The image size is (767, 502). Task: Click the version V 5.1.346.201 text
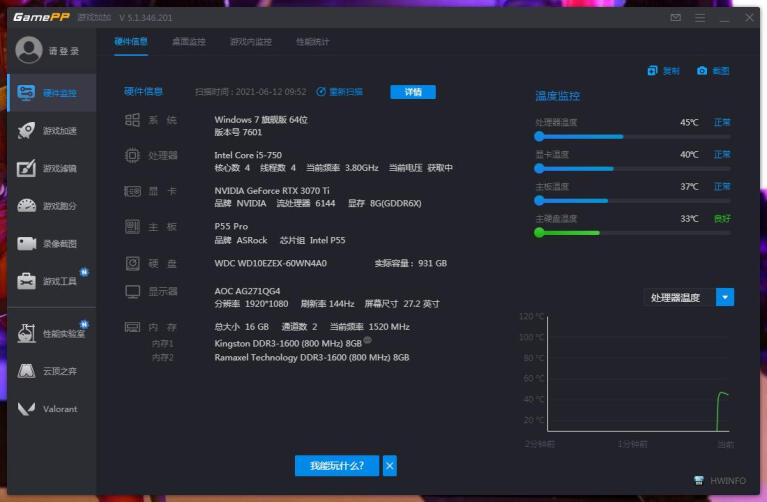[x=146, y=18]
